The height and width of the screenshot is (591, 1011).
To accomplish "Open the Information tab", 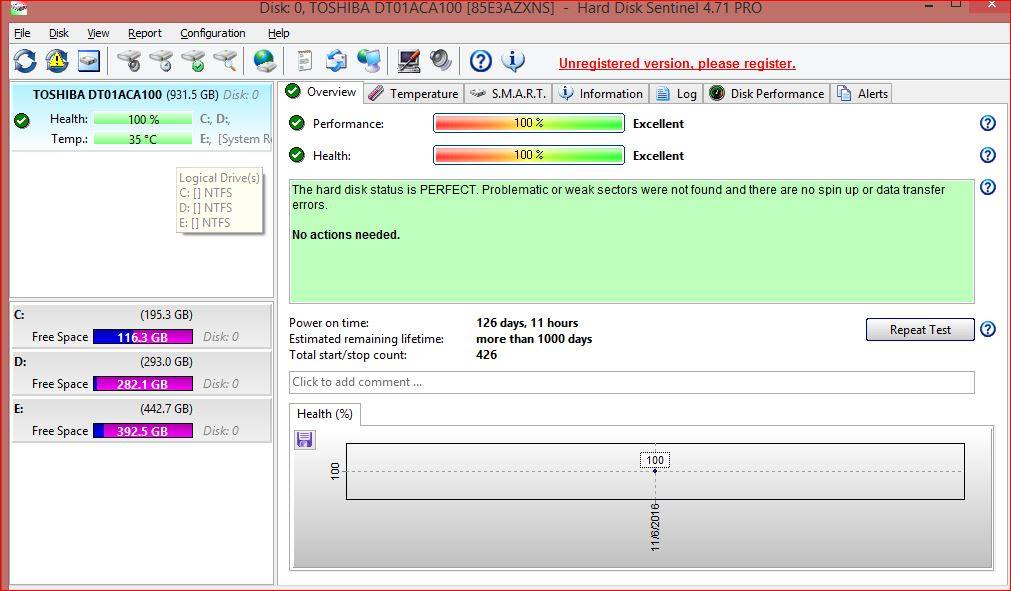I will point(601,93).
